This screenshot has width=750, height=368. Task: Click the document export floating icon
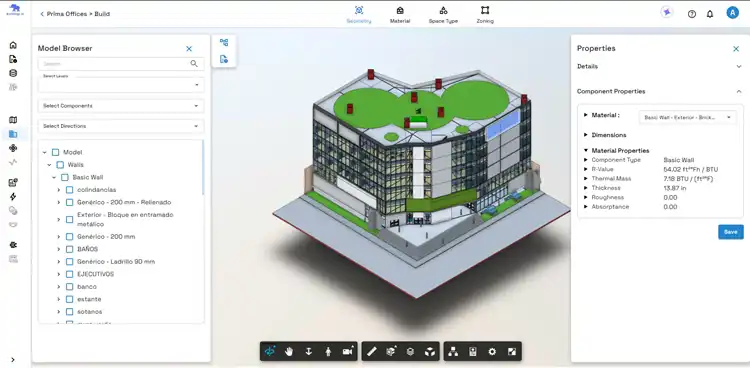click(224, 59)
